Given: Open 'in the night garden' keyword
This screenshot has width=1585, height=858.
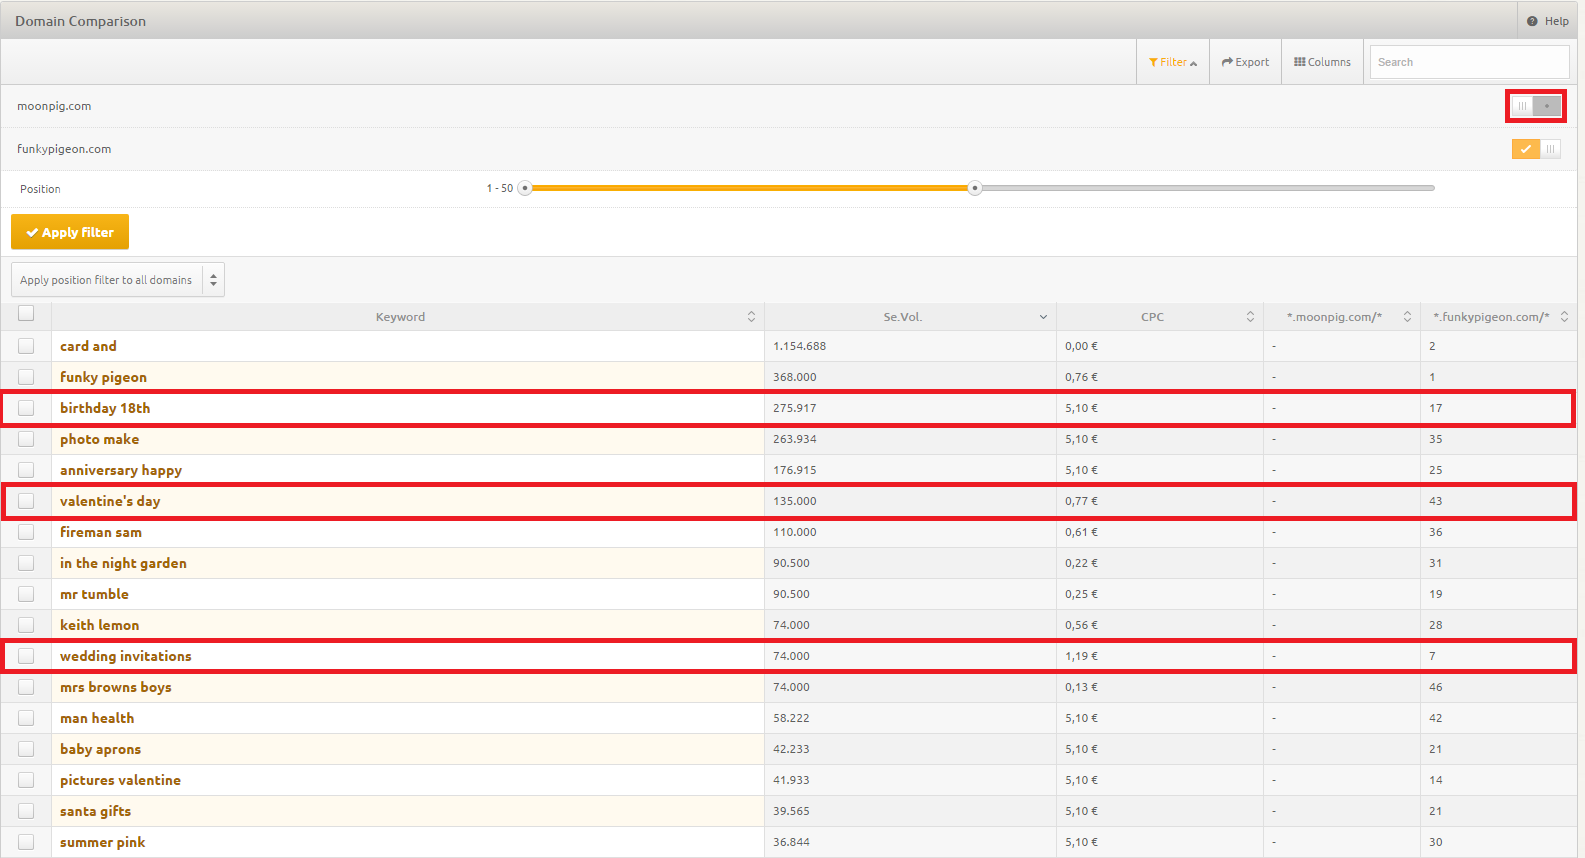Looking at the screenshot, I should 123,563.
